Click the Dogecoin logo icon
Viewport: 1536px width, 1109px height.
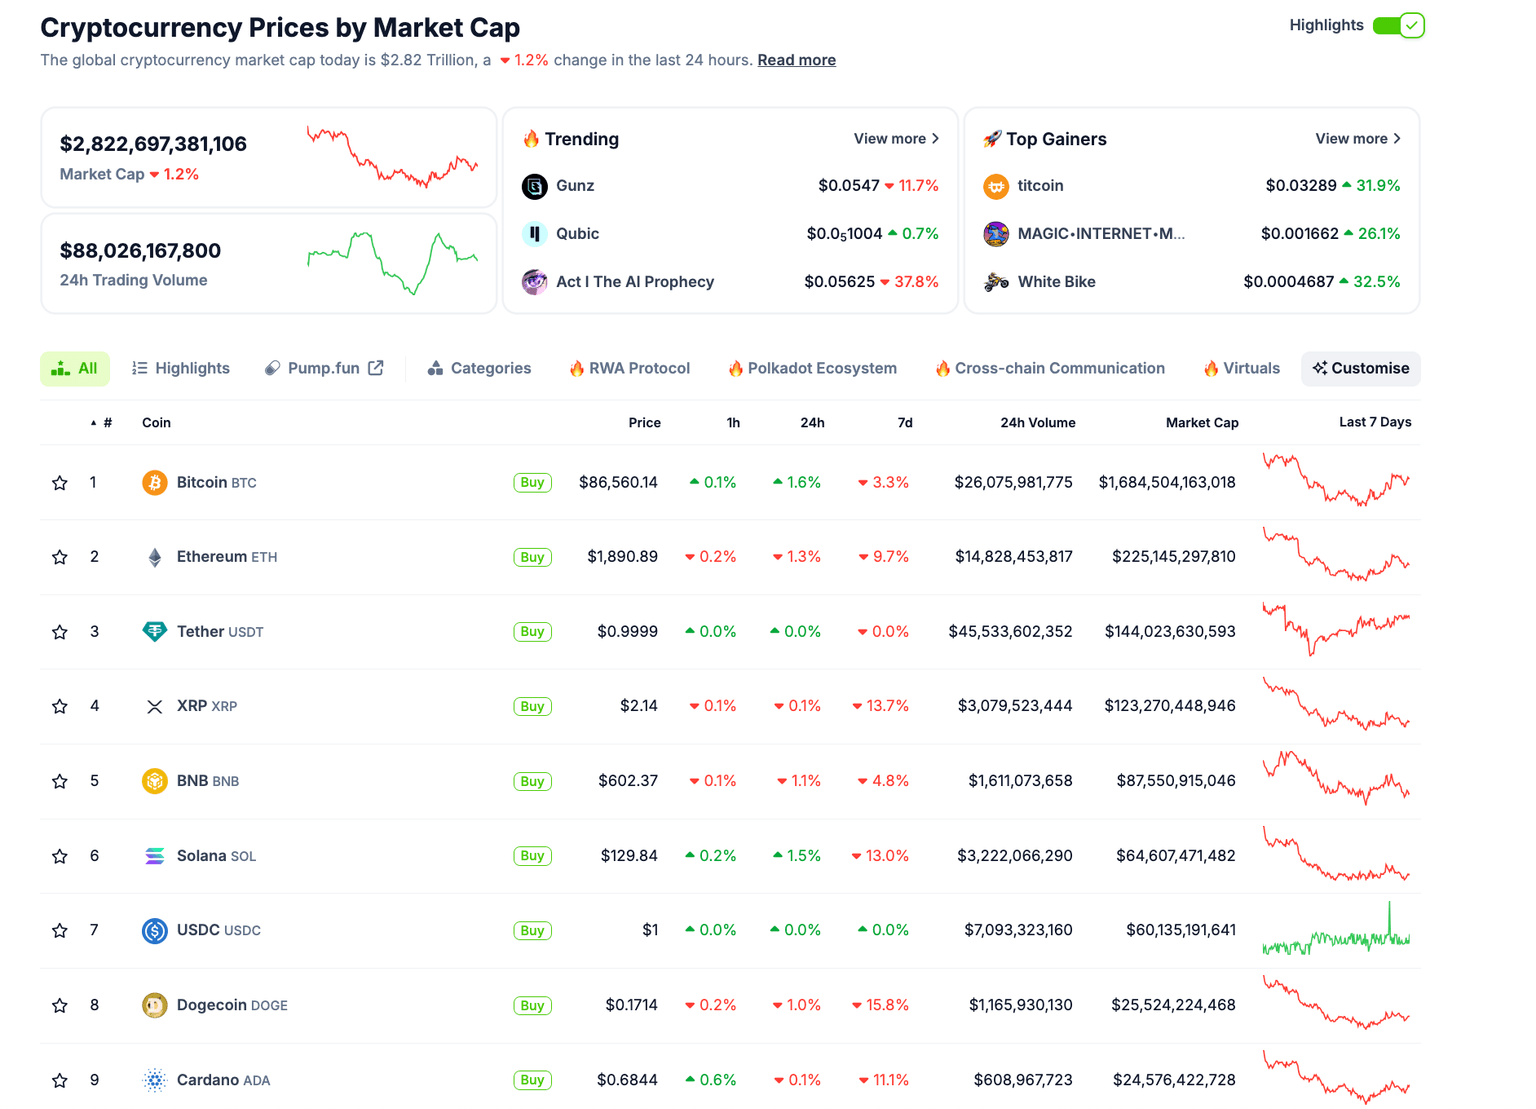coord(155,1005)
